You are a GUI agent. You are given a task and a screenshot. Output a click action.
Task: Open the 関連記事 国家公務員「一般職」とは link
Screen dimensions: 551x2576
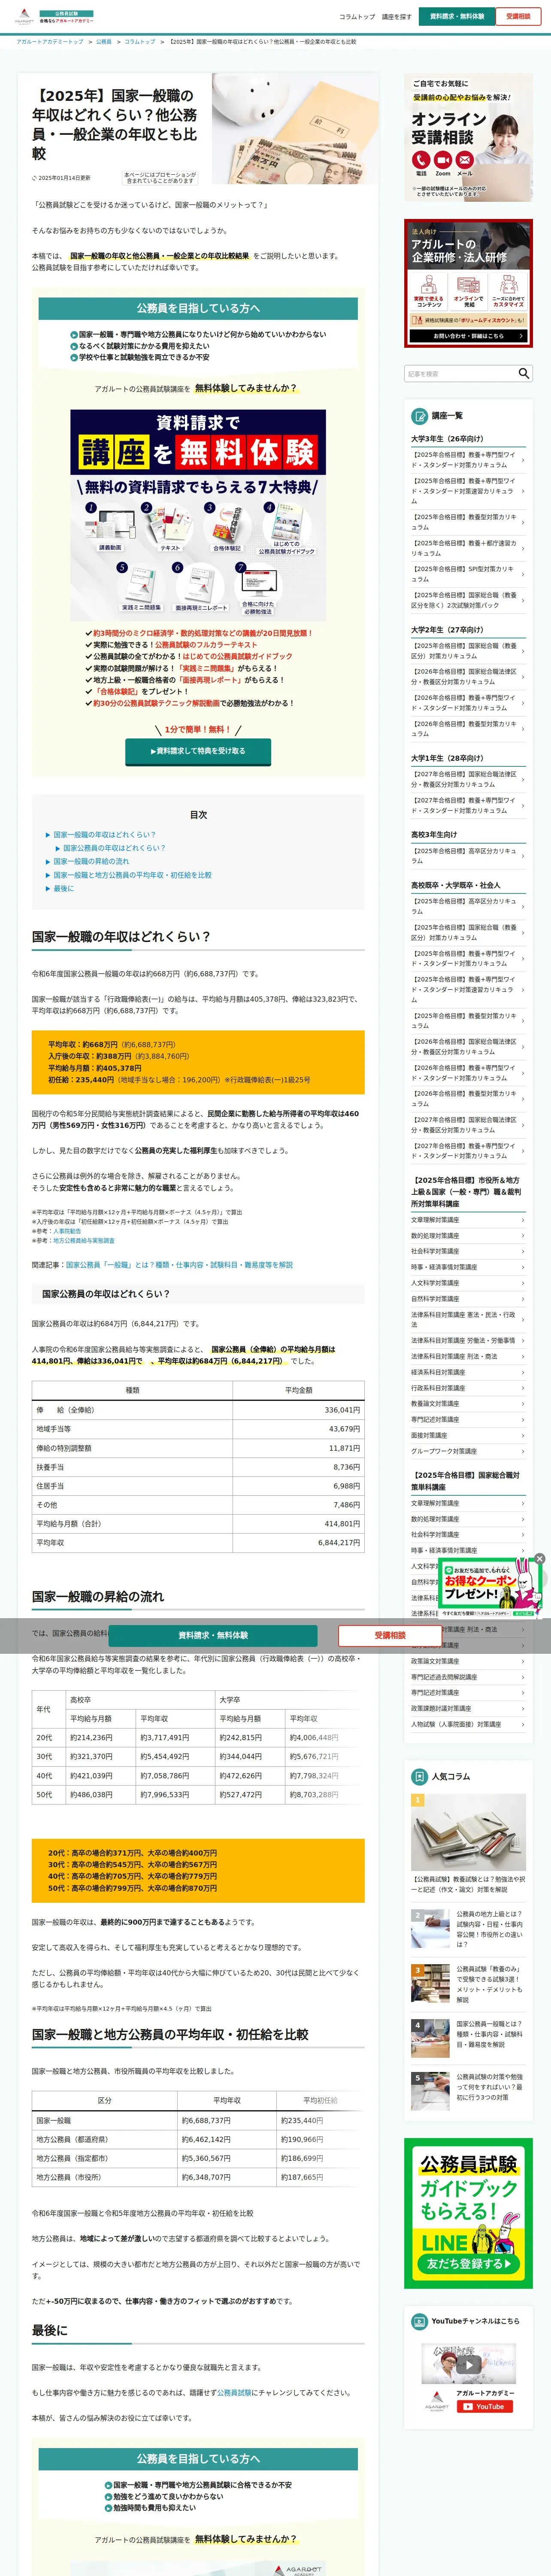[x=179, y=1265]
